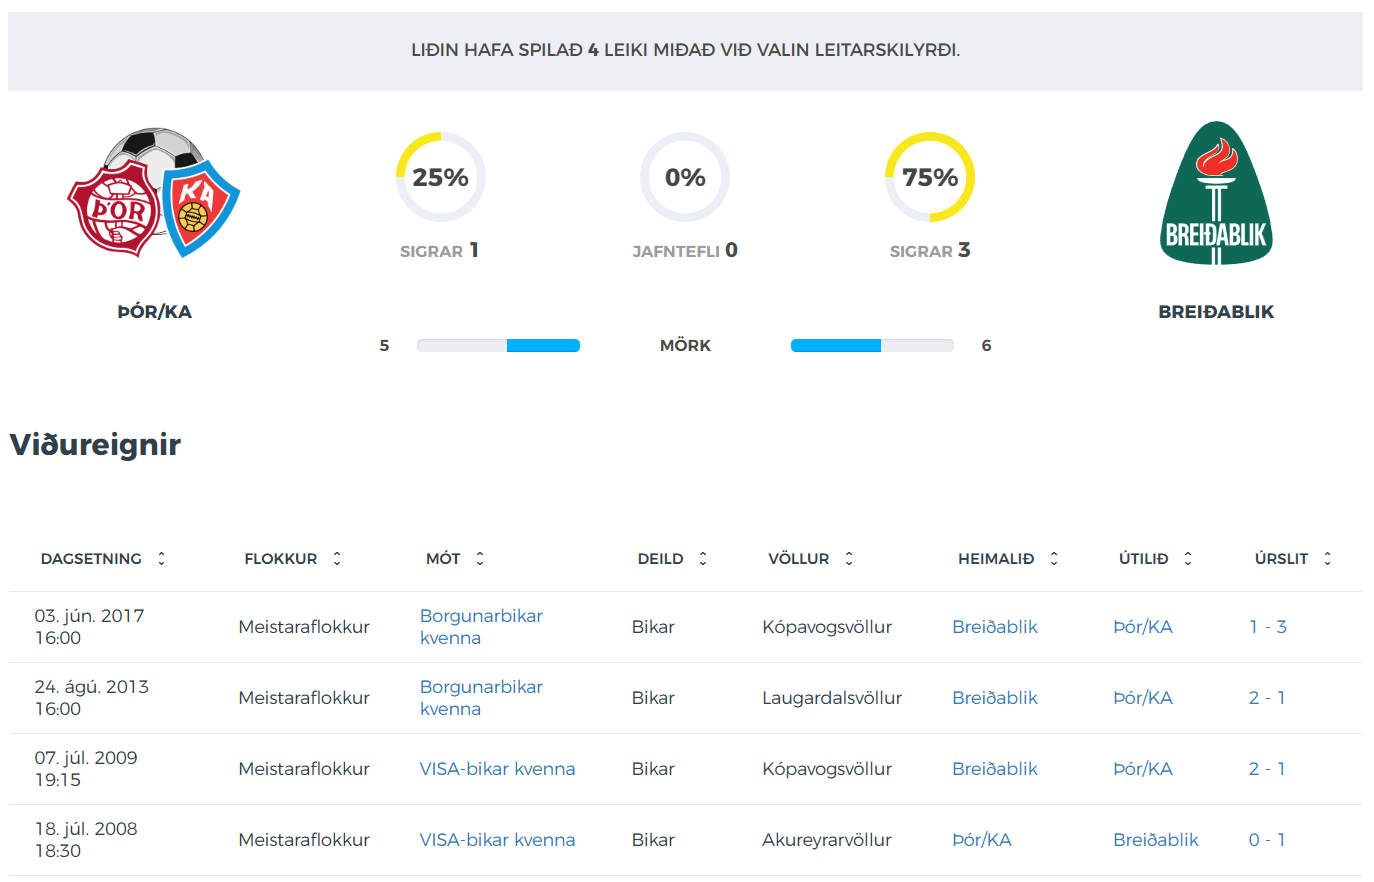Sort table by Útilið column arrows
The width and height of the screenshot is (1374, 882).
[1188, 559]
